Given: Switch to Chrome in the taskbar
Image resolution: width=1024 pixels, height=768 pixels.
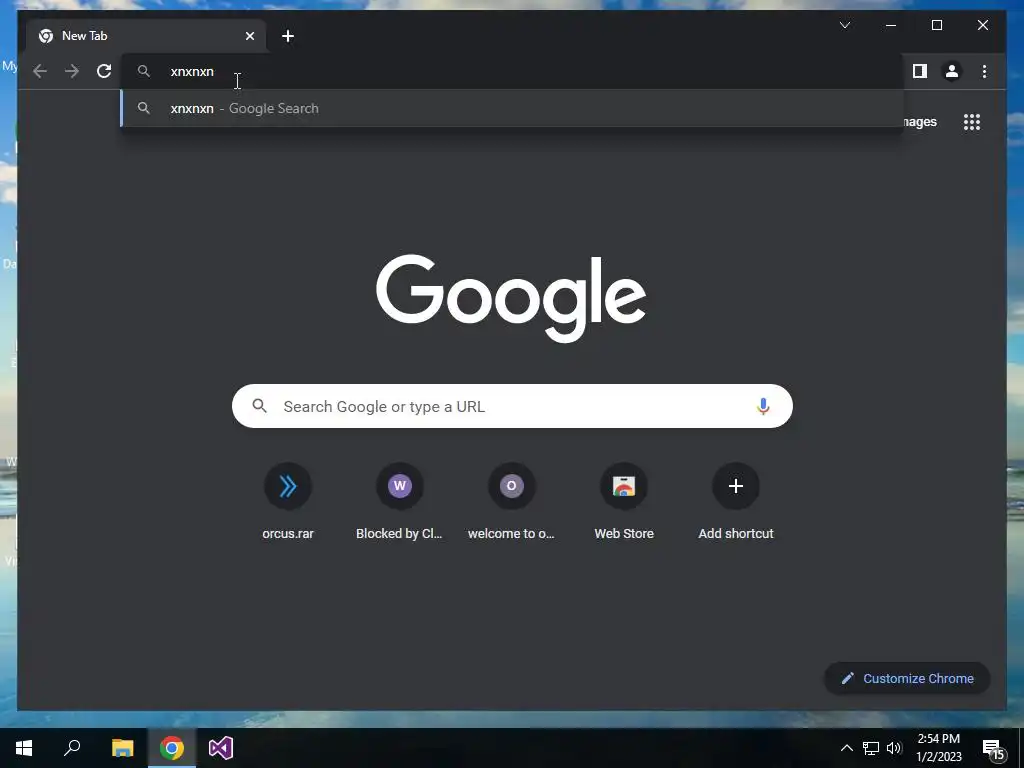Looking at the screenshot, I should (x=172, y=748).
